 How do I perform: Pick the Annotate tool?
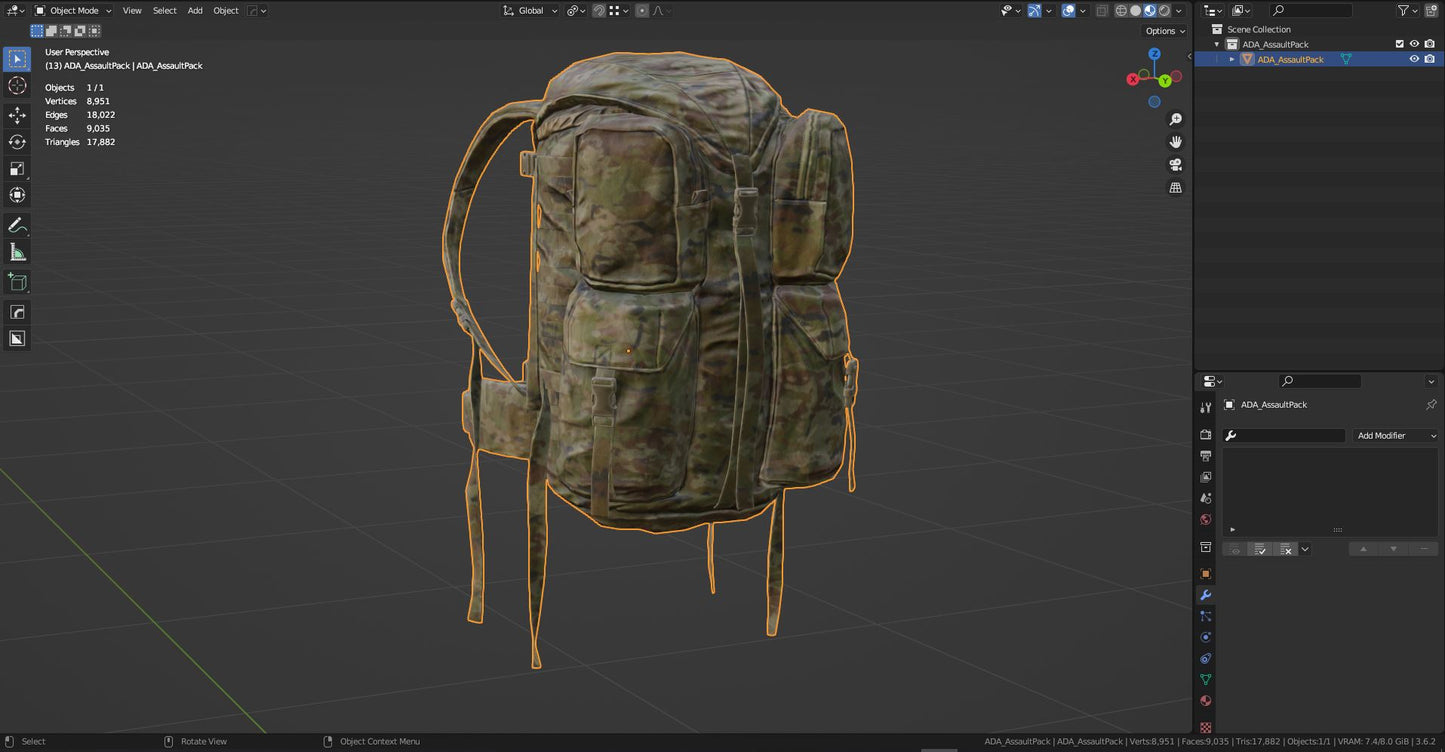coord(17,225)
